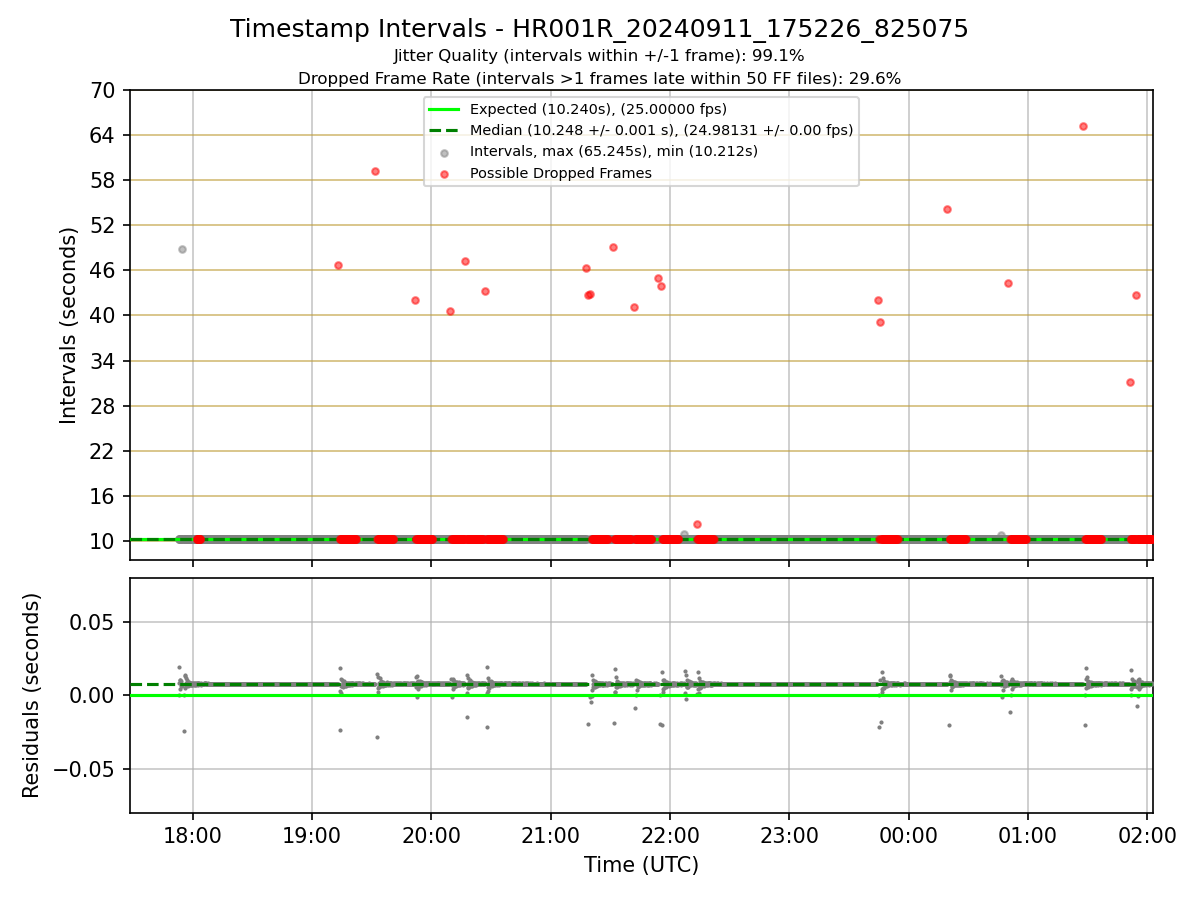Screen dimensions: 1200x900
Task: Click the 22:00 tick label on time axis
Action: click(670, 836)
